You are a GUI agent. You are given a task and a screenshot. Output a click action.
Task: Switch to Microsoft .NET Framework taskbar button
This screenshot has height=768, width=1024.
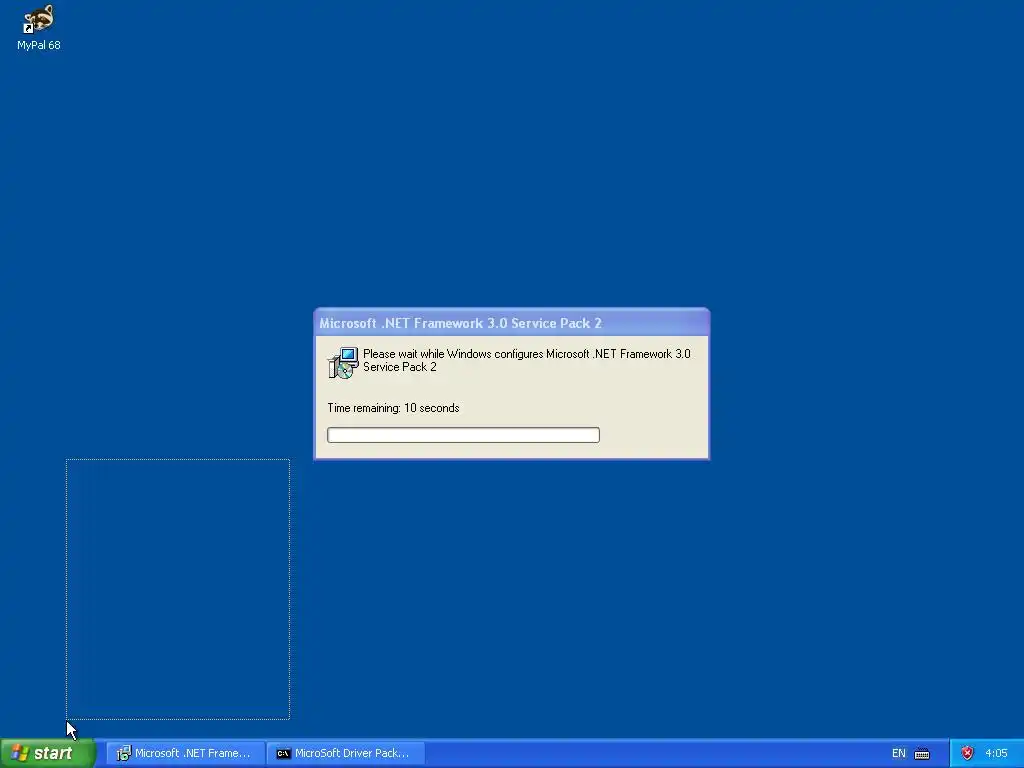(185, 753)
